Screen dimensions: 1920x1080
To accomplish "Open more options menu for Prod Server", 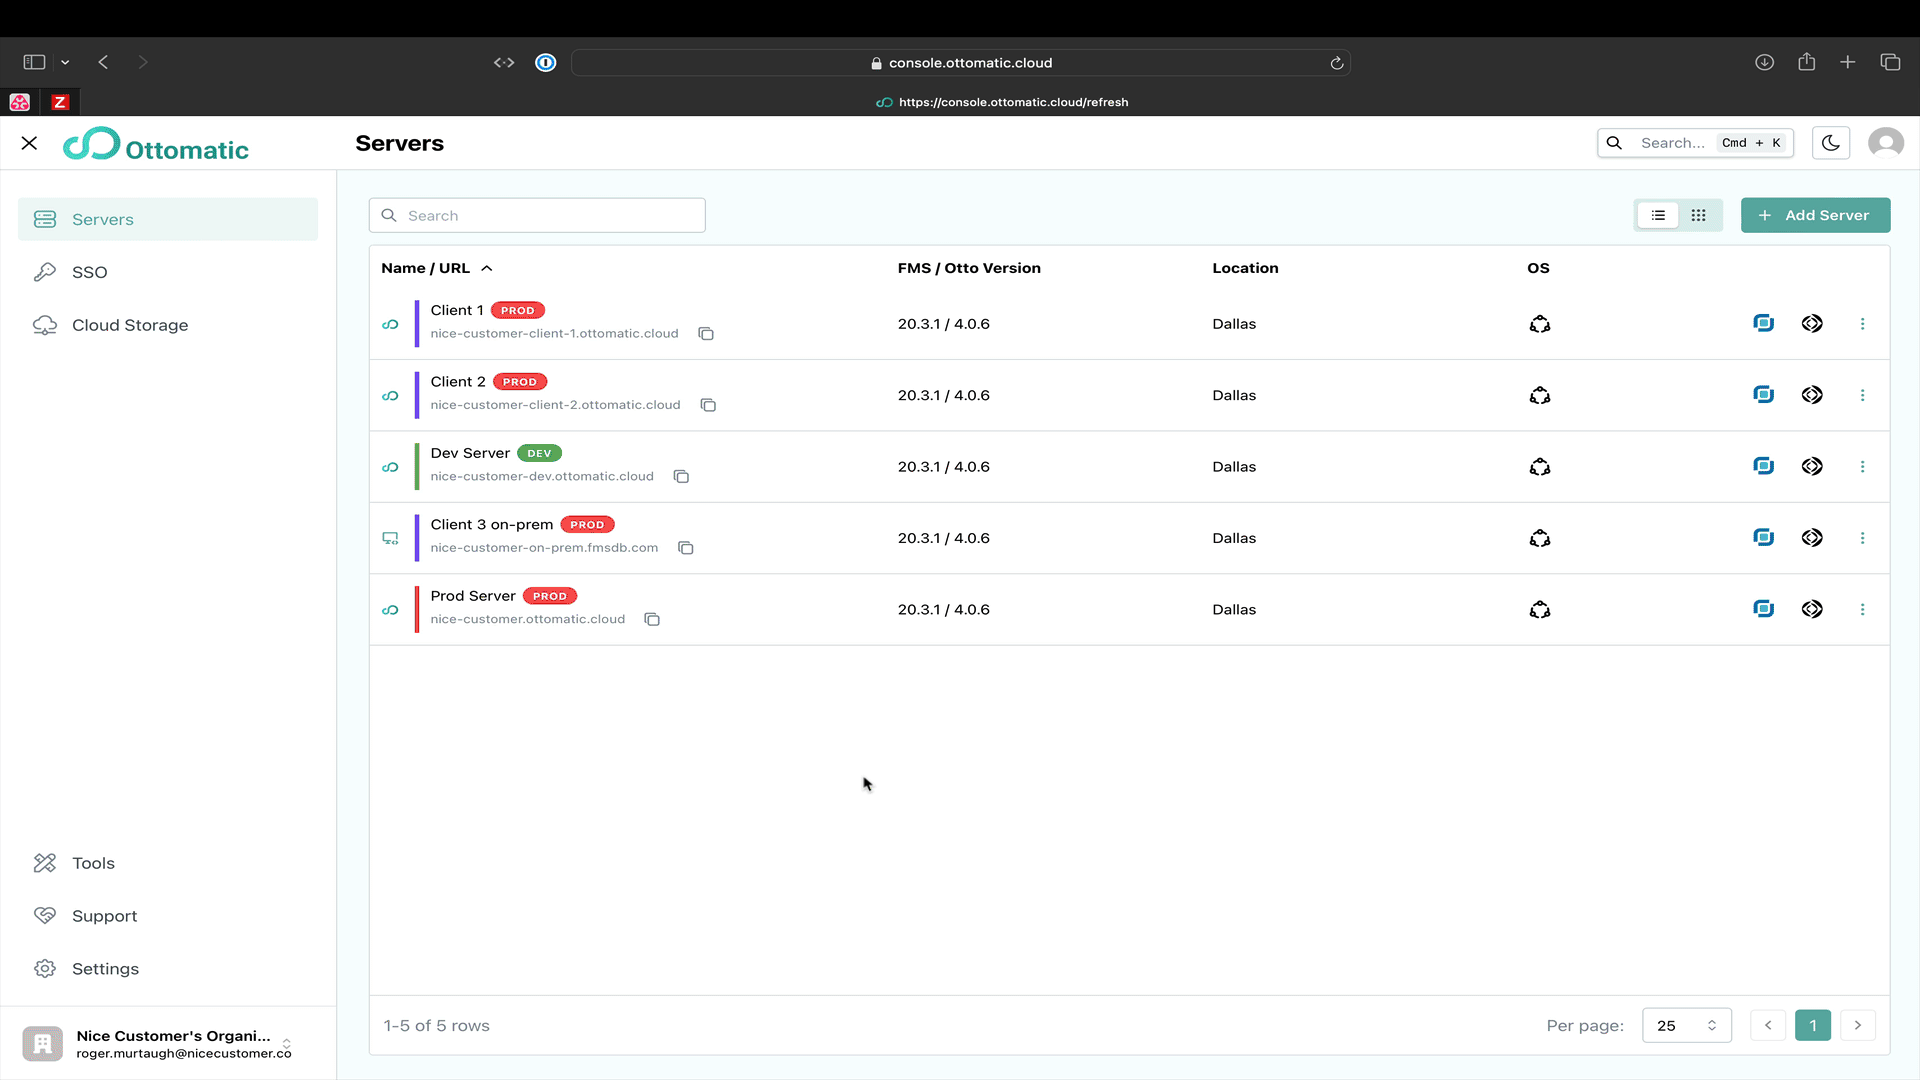I will click(1862, 610).
